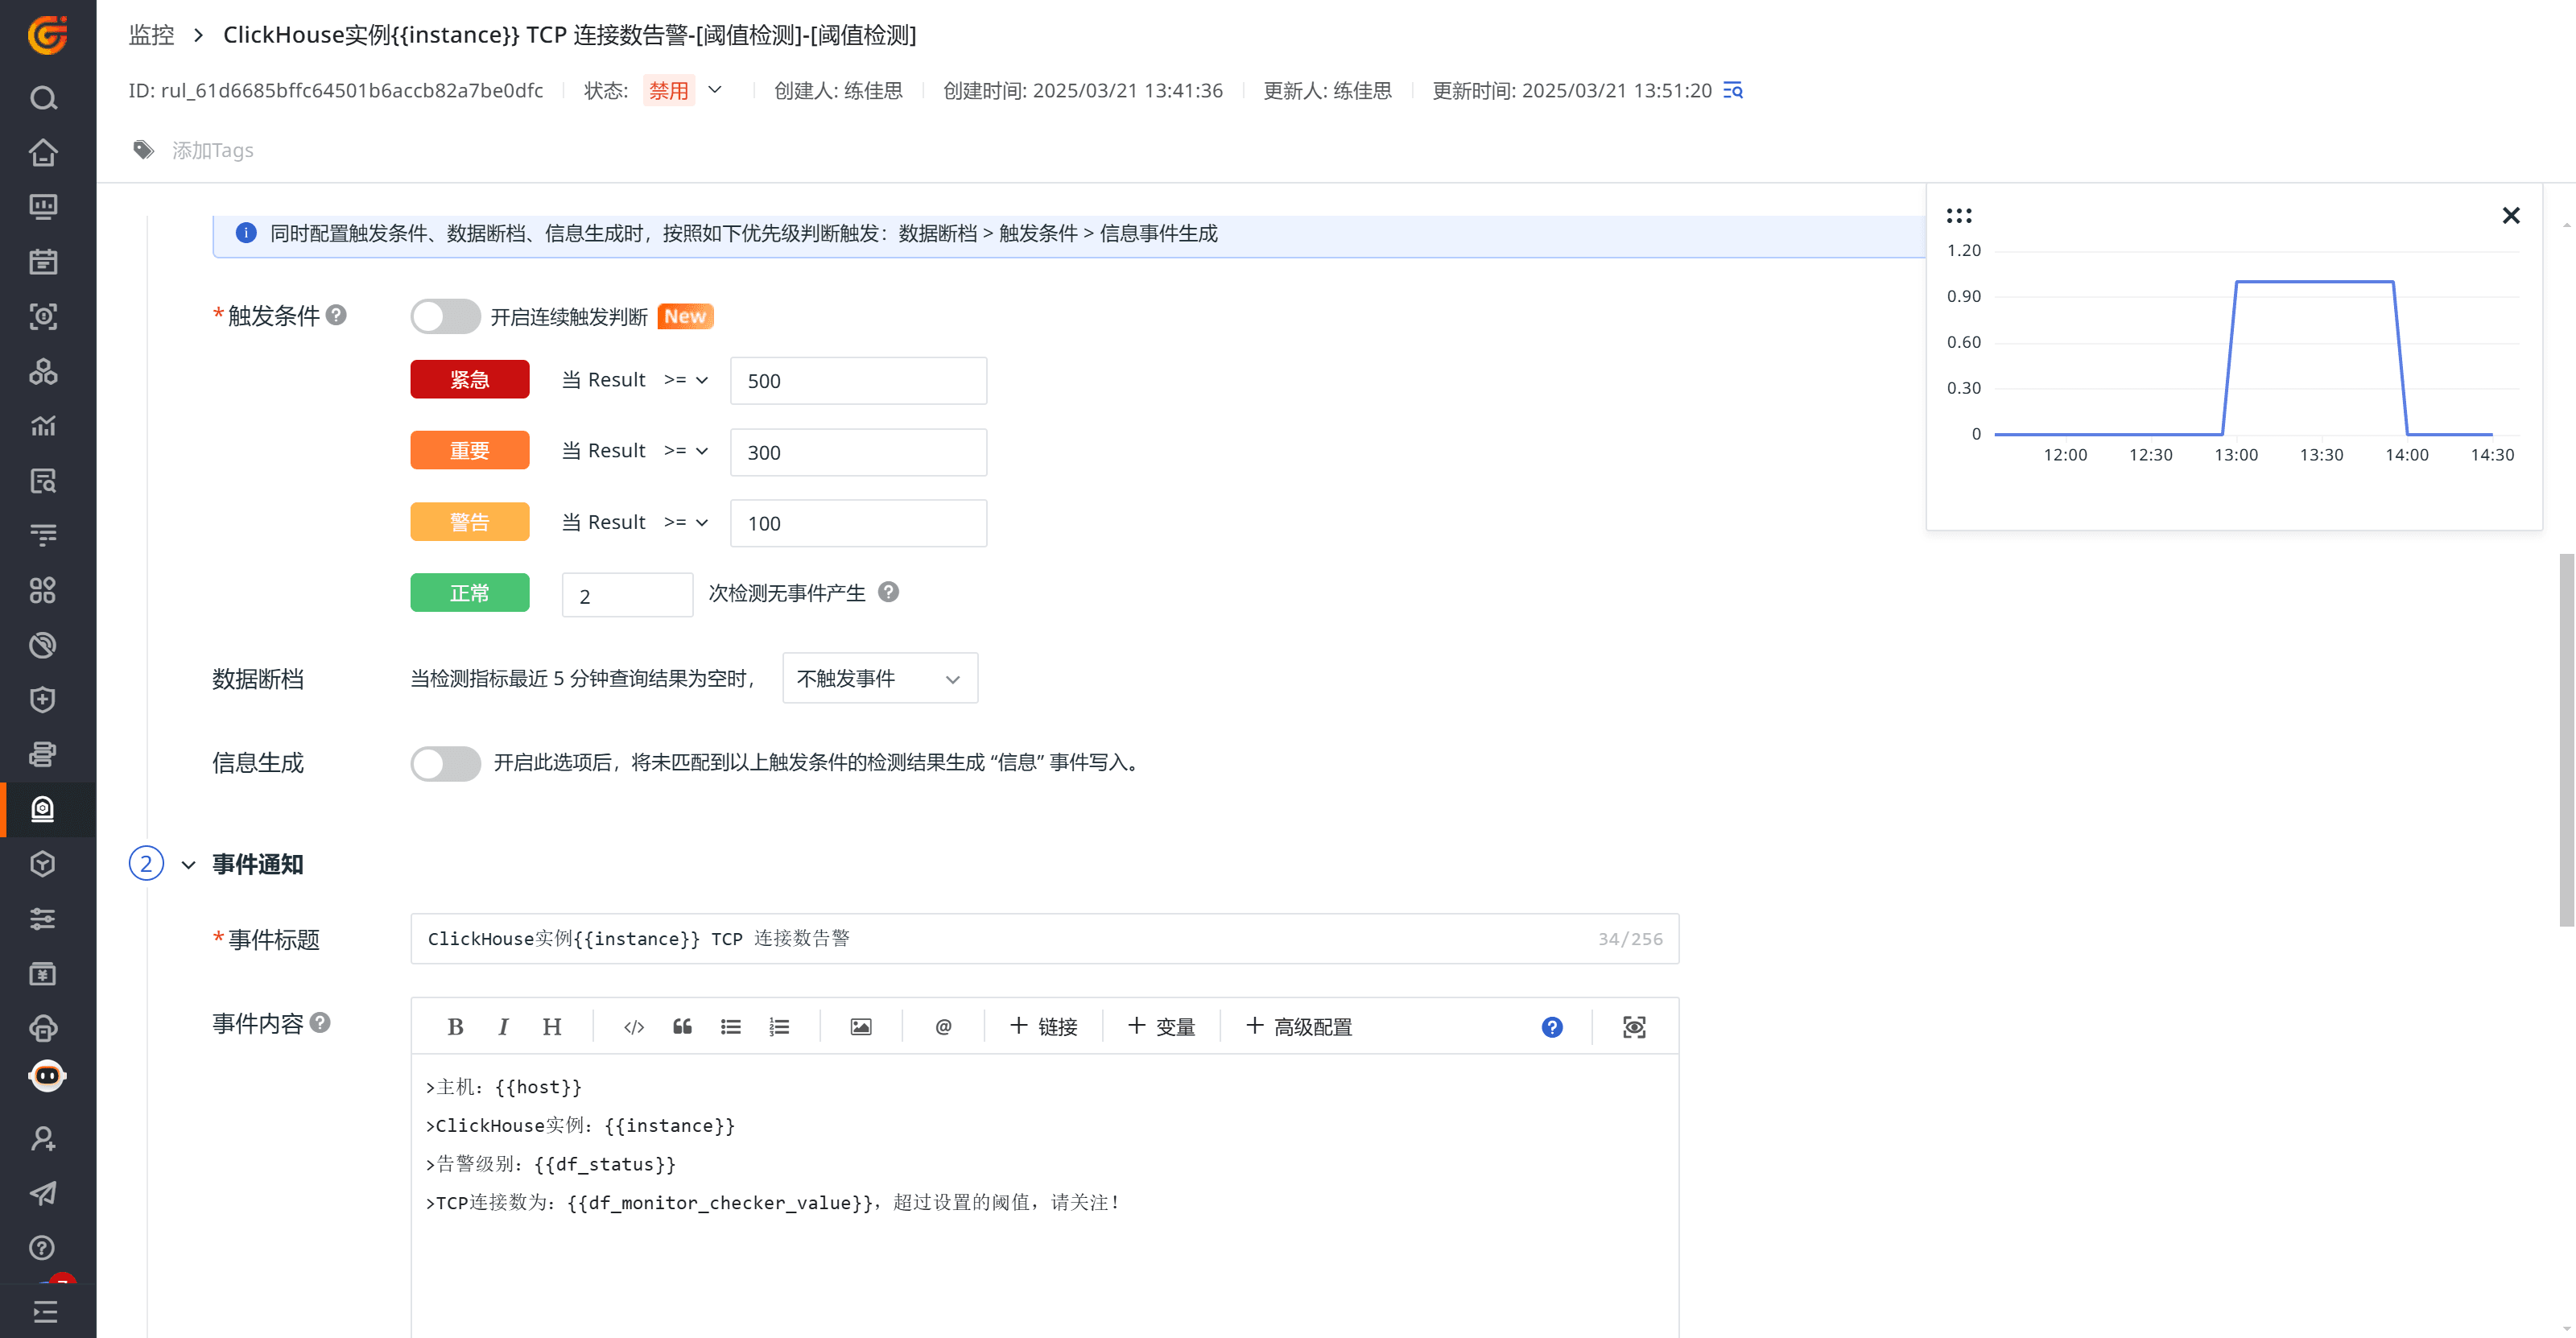Insert bulleted list in the editor toolbar
Image resolution: width=2576 pixels, height=1338 pixels.
(x=731, y=1027)
